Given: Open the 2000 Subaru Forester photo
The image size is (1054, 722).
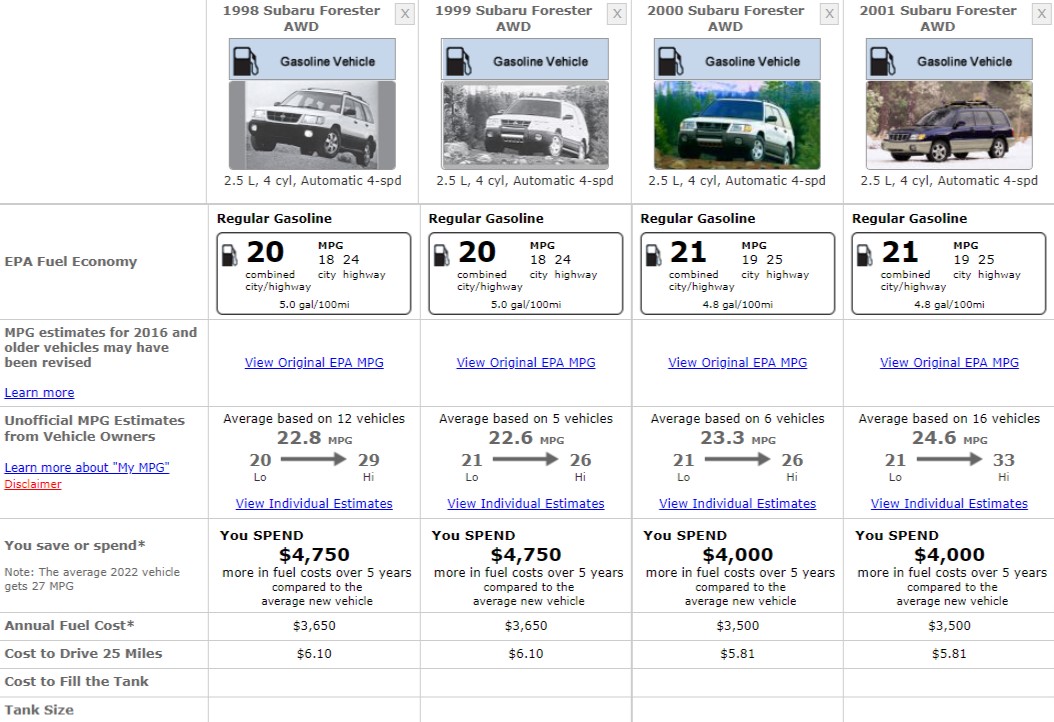Looking at the screenshot, I should pyautogui.click(x=737, y=125).
